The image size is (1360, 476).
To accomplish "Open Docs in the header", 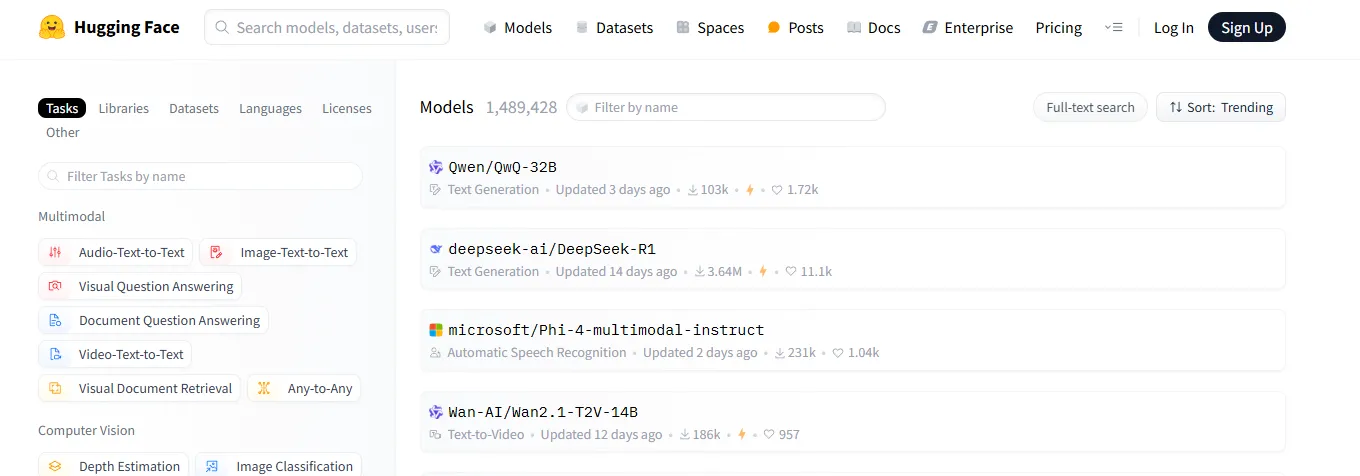I will point(874,28).
